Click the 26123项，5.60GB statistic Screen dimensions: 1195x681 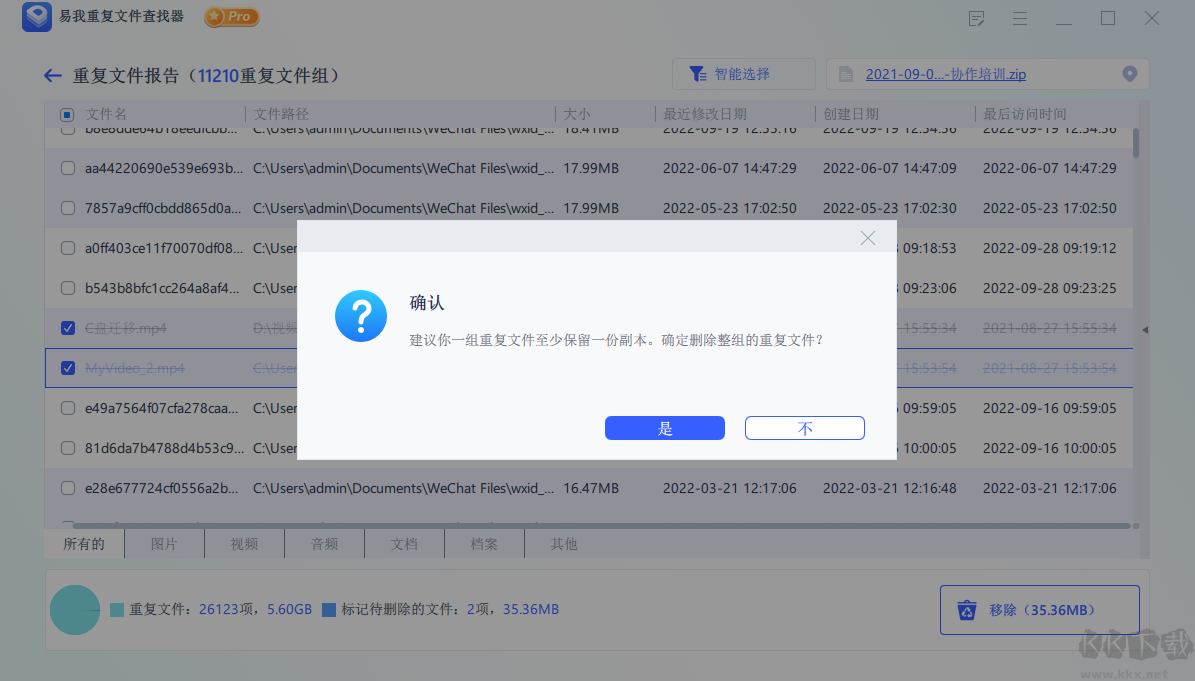255,609
